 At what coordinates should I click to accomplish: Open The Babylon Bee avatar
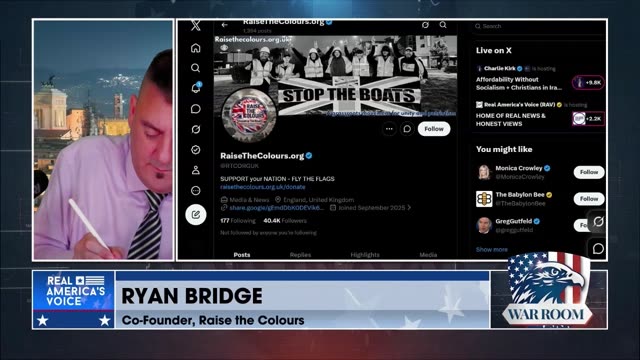point(484,199)
